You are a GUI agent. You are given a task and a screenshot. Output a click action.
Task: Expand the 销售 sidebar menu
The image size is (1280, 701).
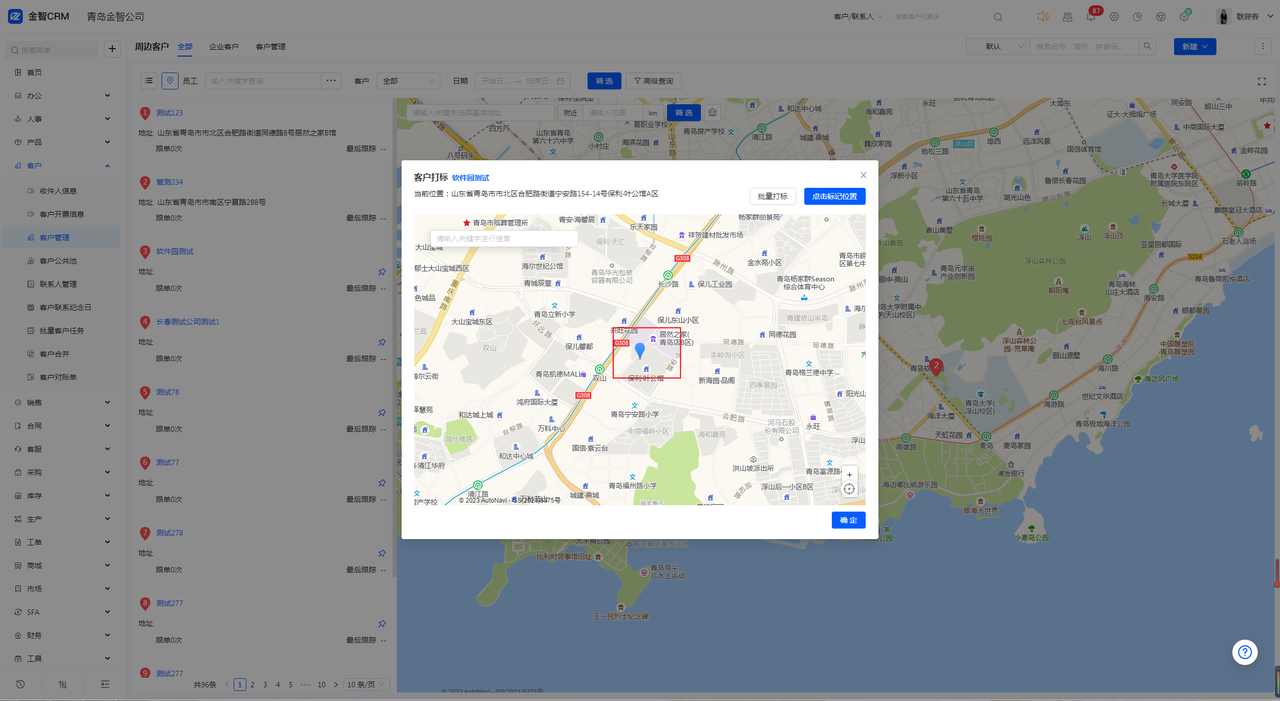(x=62, y=402)
